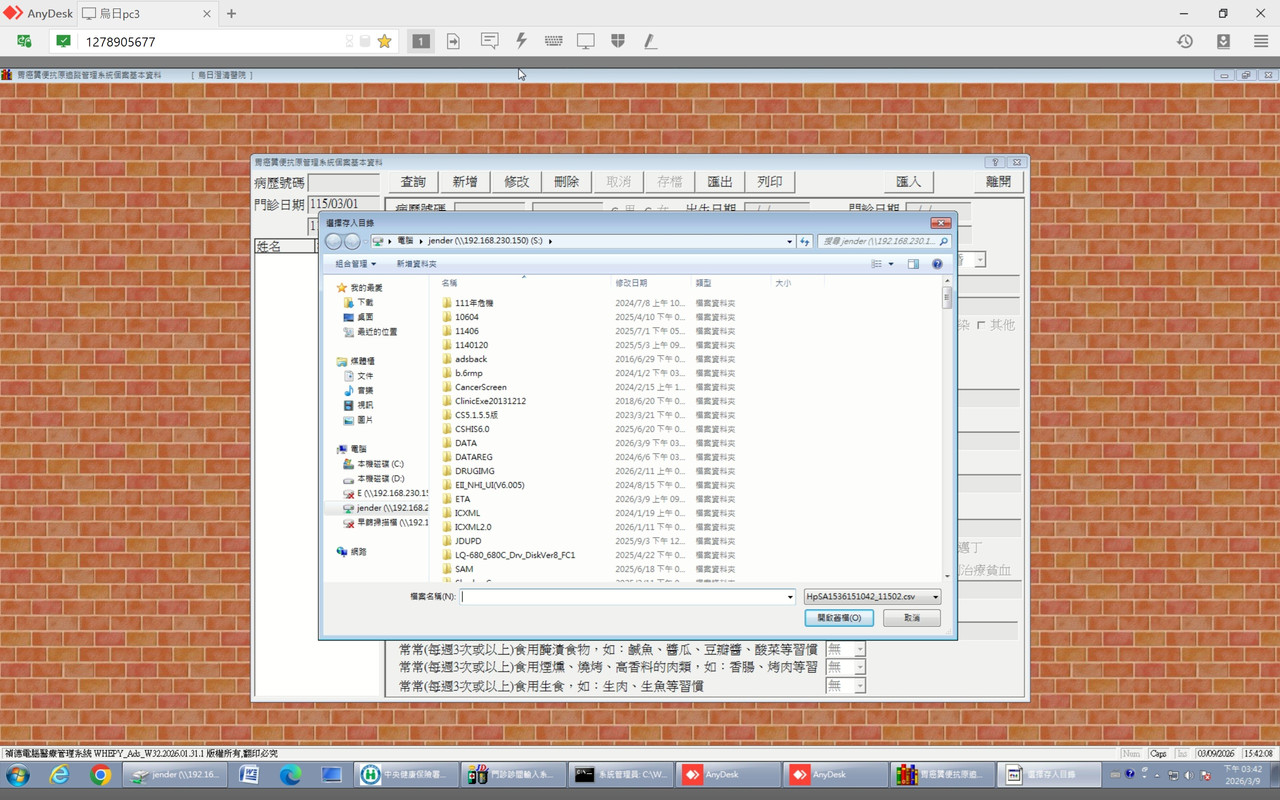Screen dimensions: 1280x800
Task: Toggle preview pane icon in file dialog
Action: (913, 264)
